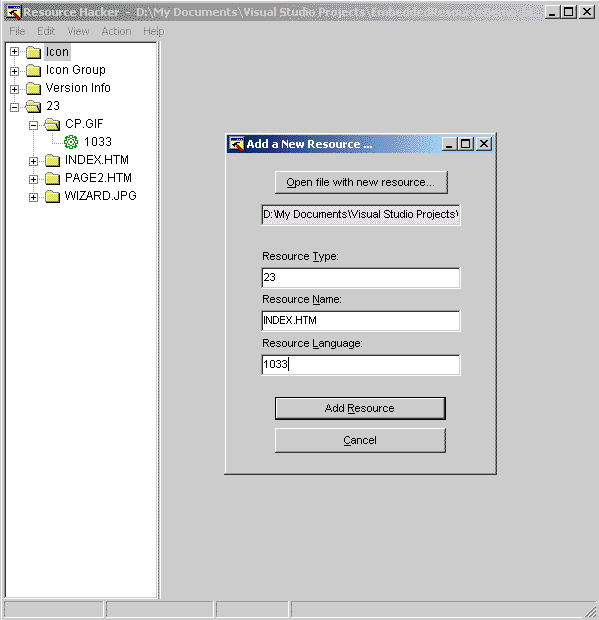Click the Version Info folder icon
This screenshot has height=620, width=599.
click(33, 88)
